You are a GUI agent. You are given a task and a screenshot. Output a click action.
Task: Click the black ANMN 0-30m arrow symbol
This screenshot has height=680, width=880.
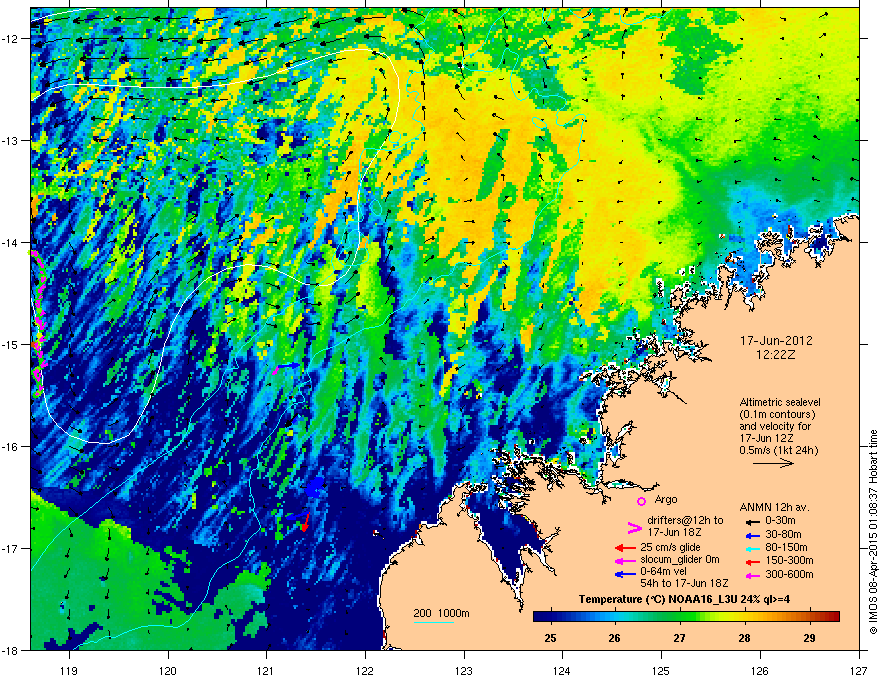tap(752, 521)
